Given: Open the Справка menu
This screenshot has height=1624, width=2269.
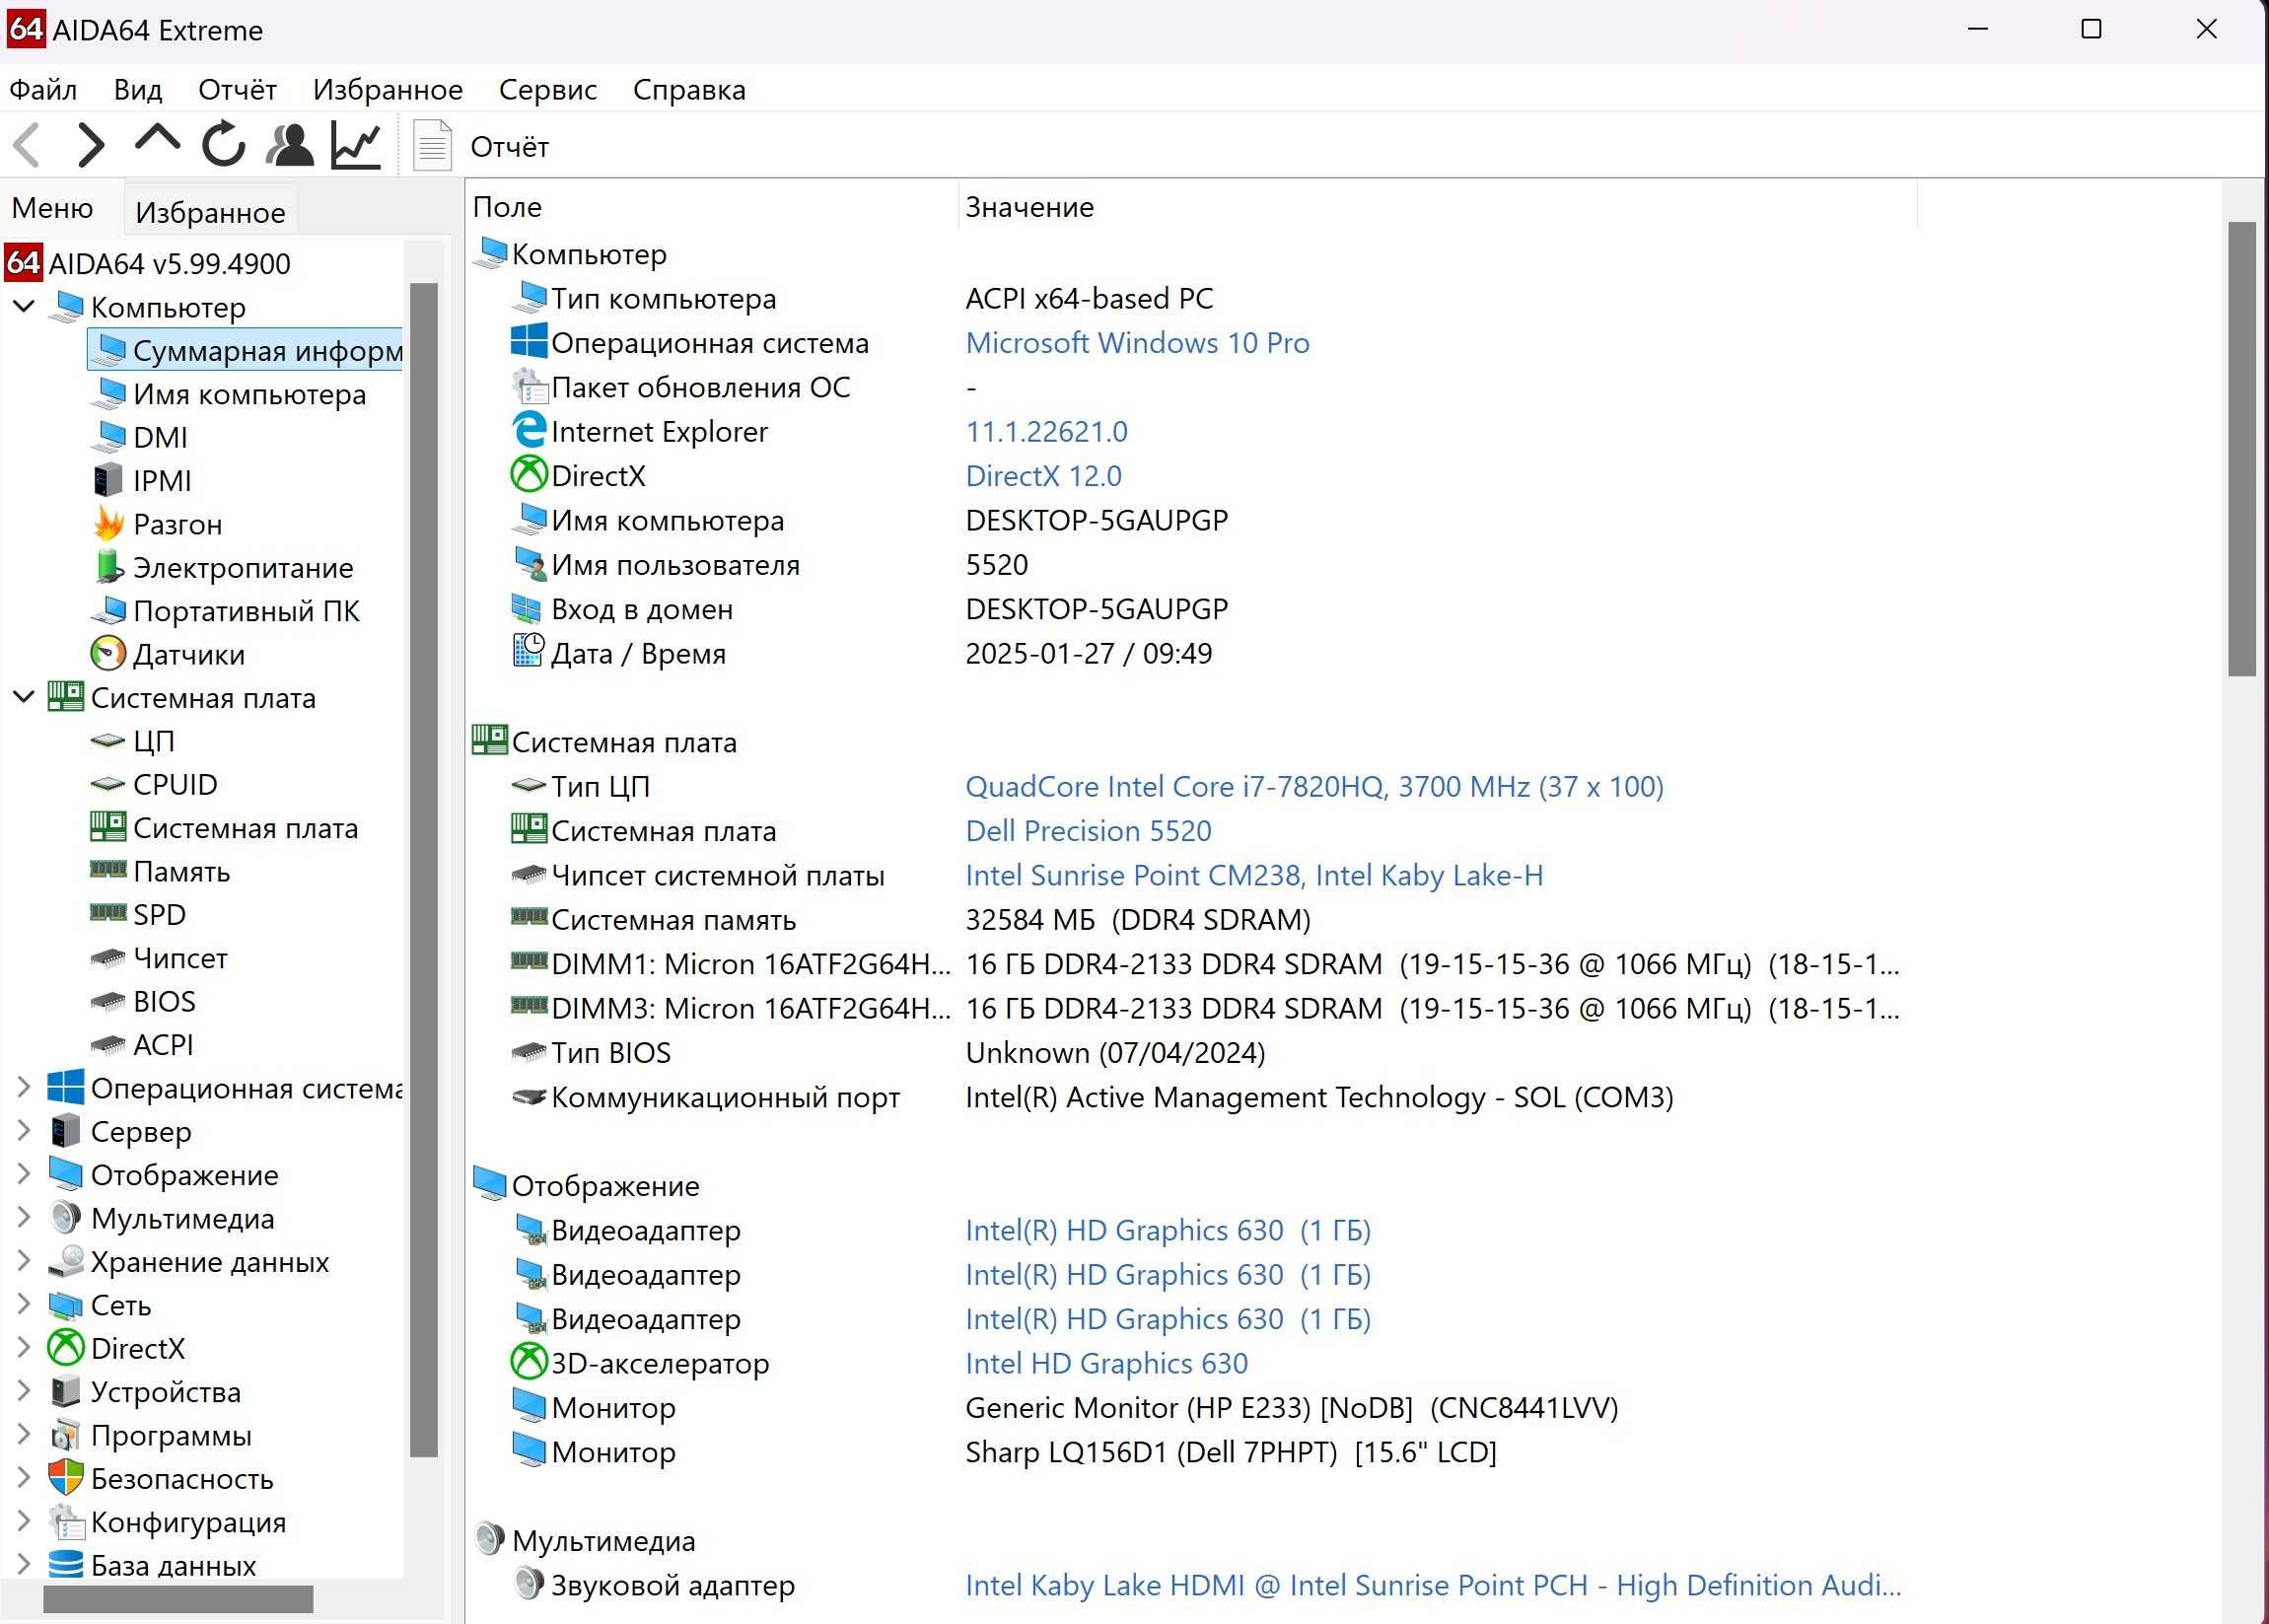Looking at the screenshot, I should click(689, 90).
